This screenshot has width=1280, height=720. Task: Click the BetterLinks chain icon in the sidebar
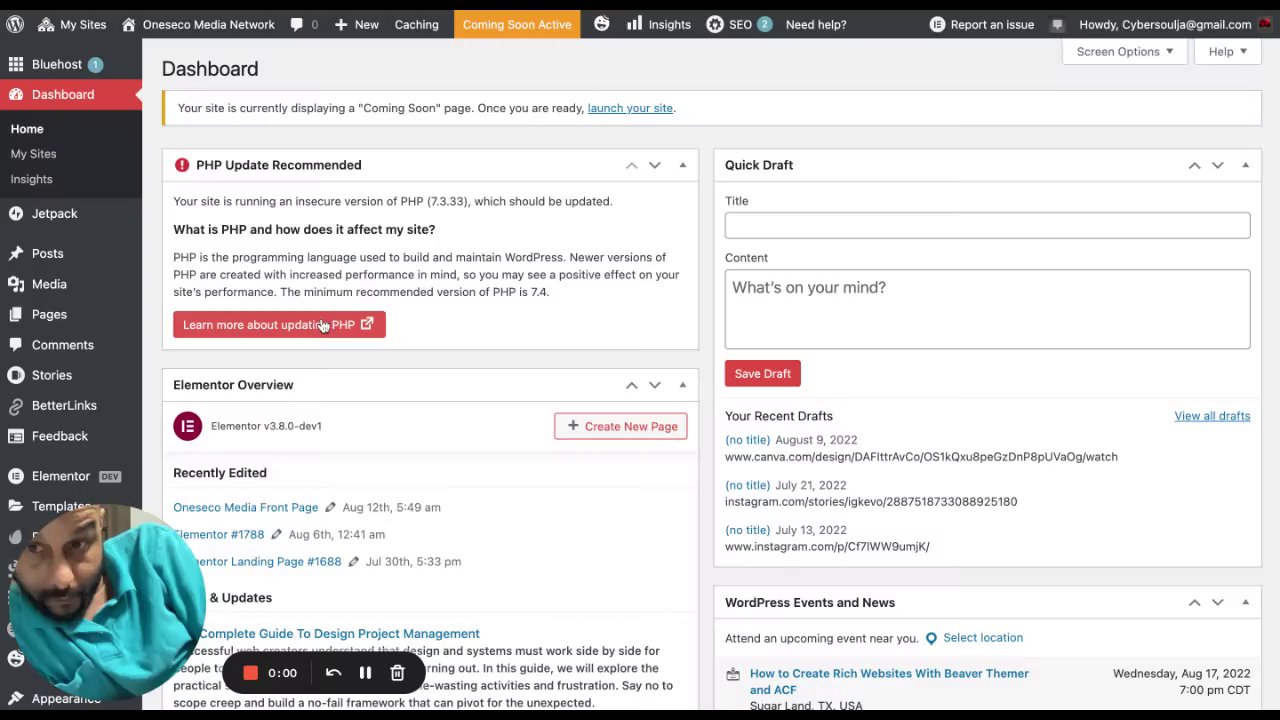click(x=16, y=405)
